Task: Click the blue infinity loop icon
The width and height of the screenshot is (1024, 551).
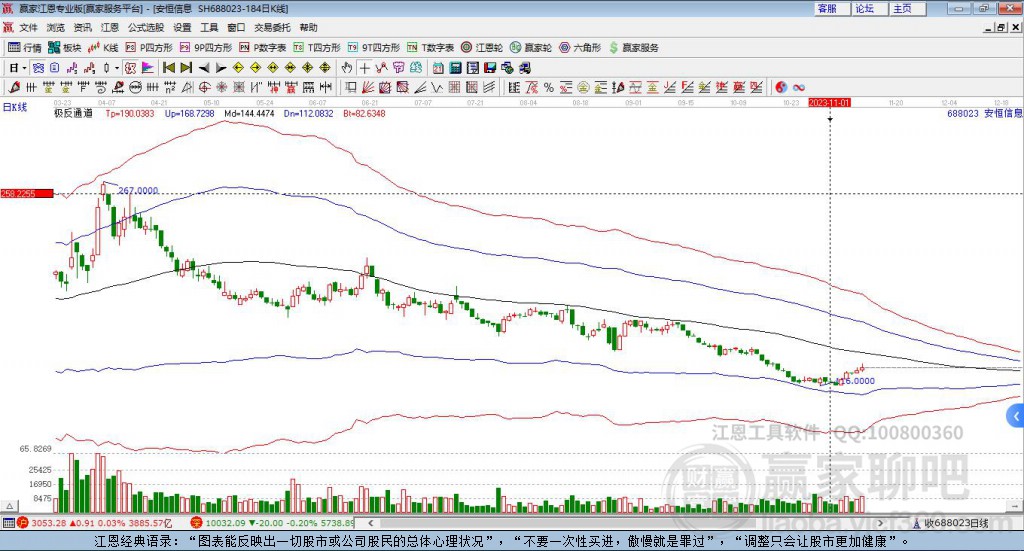Action: (799, 87)
